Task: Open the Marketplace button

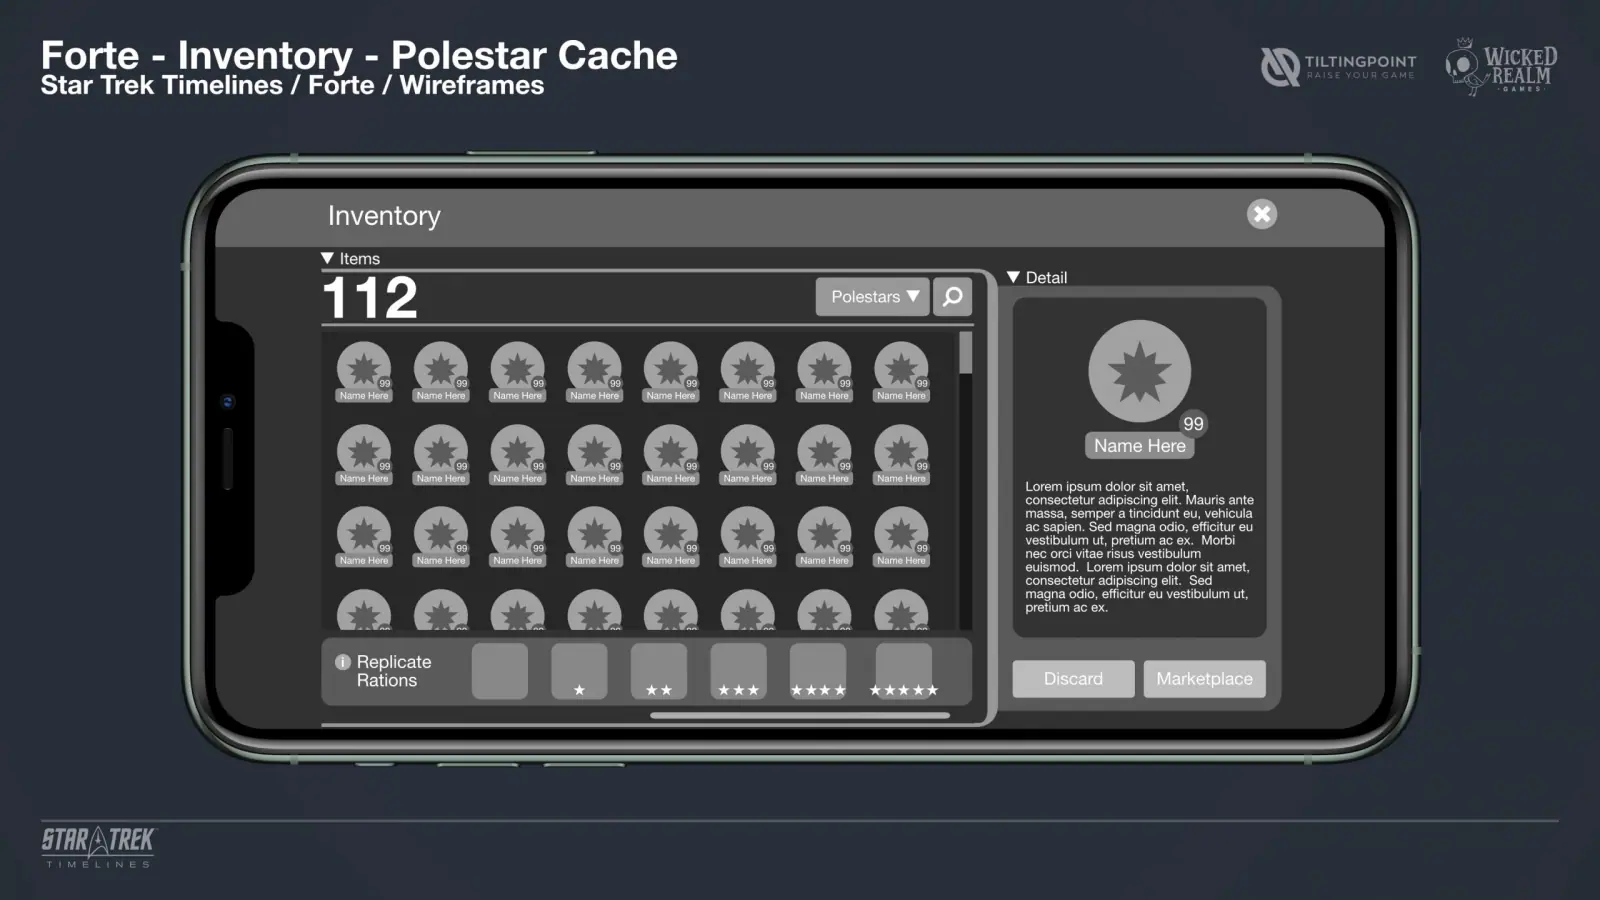Action: tap(1204, 679)
